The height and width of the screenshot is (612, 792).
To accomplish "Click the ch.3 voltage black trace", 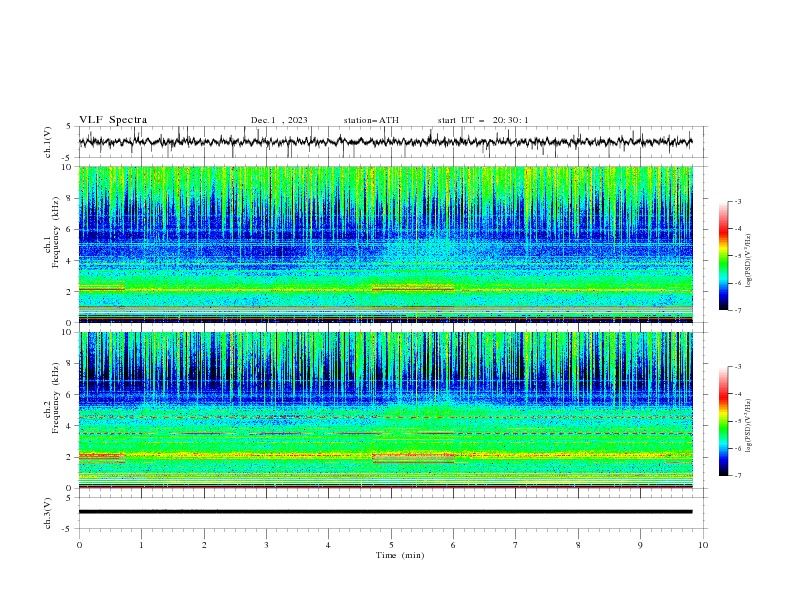I will [385, 512].
